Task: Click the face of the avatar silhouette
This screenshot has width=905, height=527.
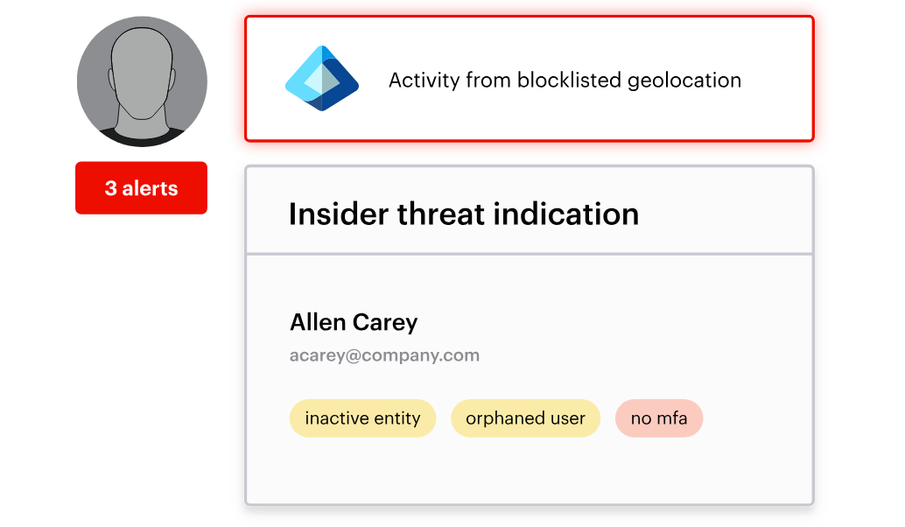Action: click(x=142, y=69)
